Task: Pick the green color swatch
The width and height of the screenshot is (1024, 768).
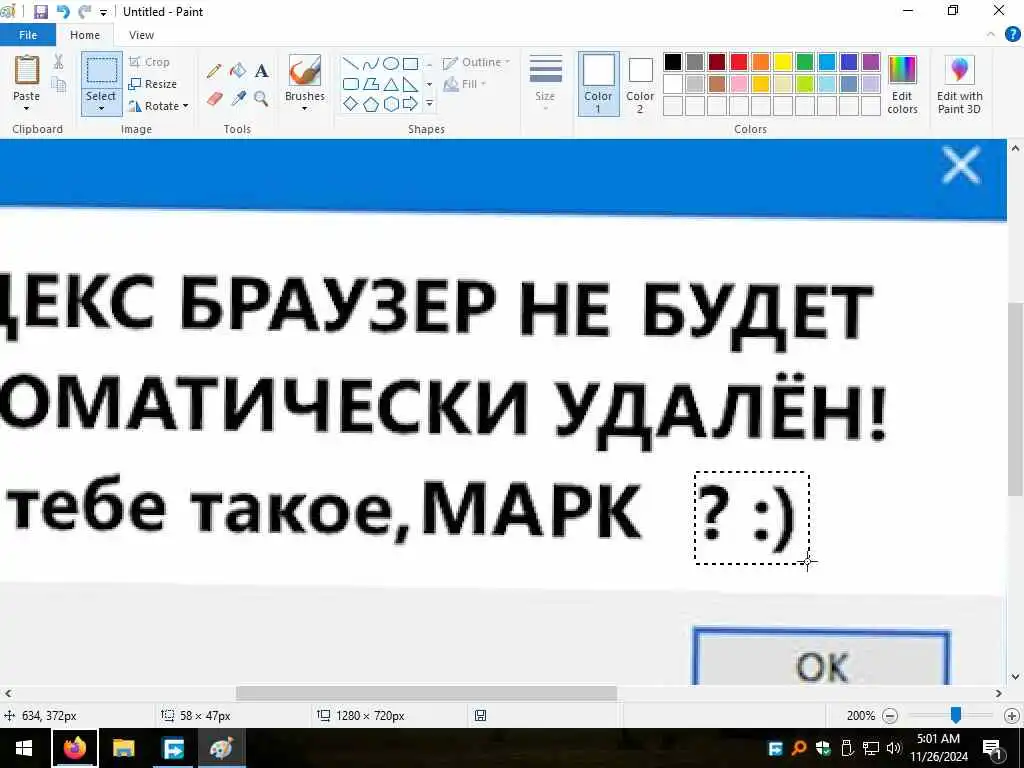Action: coord(805,62)
